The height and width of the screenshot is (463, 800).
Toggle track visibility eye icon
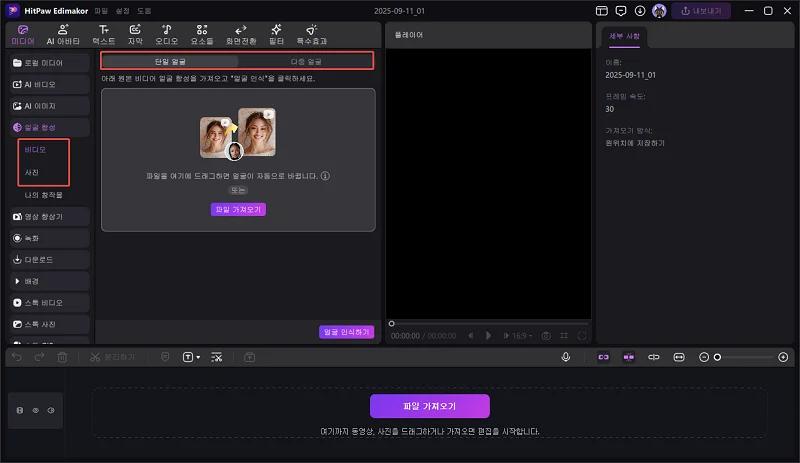coord(36,410)
